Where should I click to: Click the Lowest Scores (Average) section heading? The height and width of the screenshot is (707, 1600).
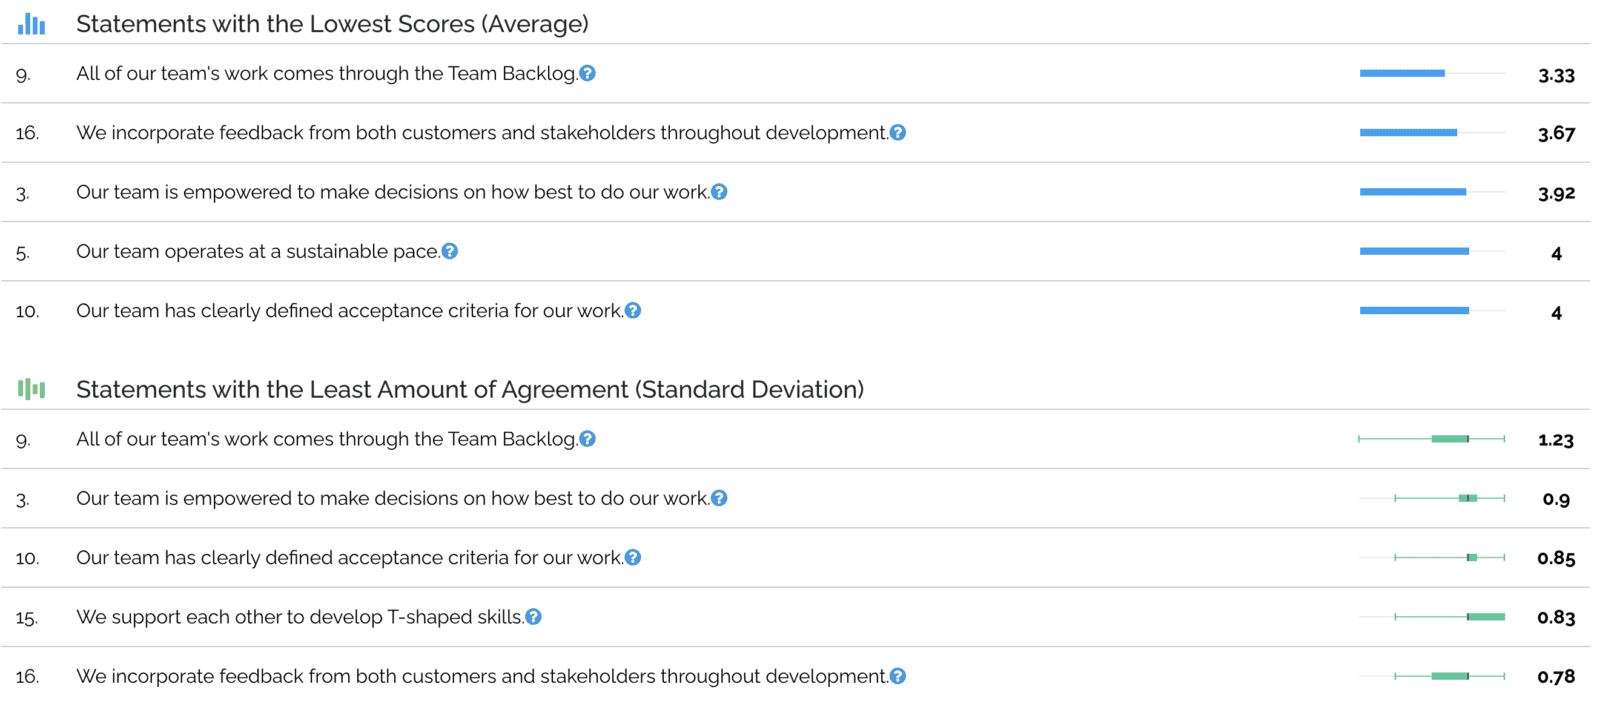[335, 22]
